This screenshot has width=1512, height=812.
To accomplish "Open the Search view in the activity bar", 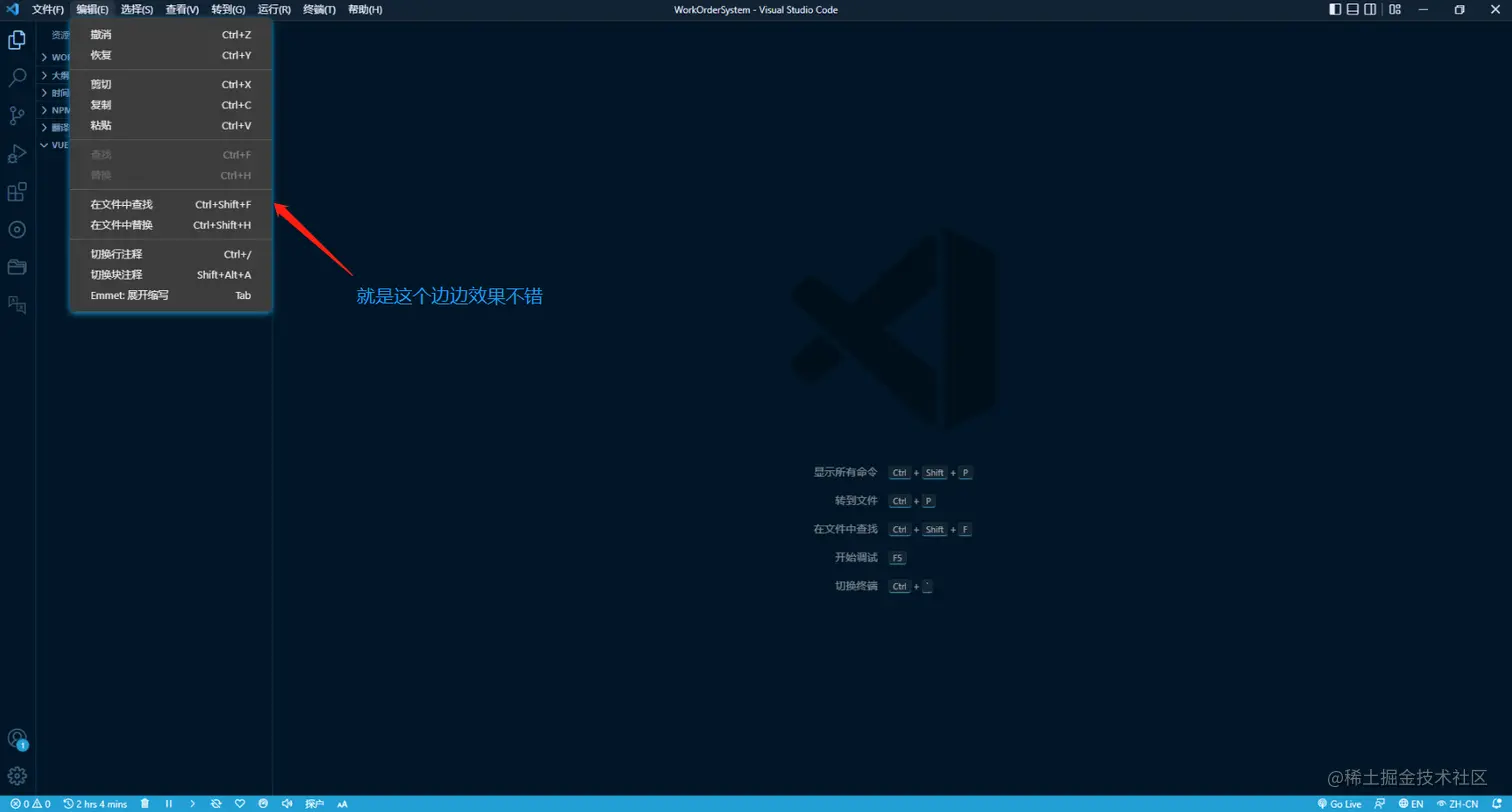I will [x=17, y=78].
